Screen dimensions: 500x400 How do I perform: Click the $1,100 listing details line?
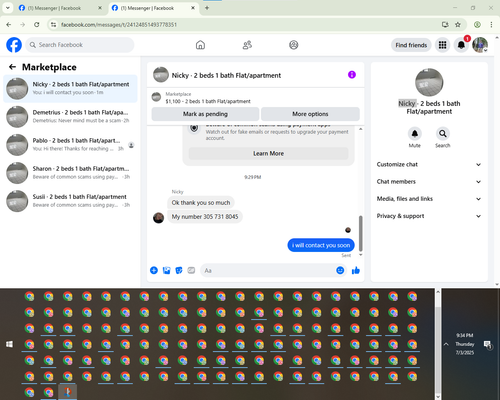coord(208,101)
